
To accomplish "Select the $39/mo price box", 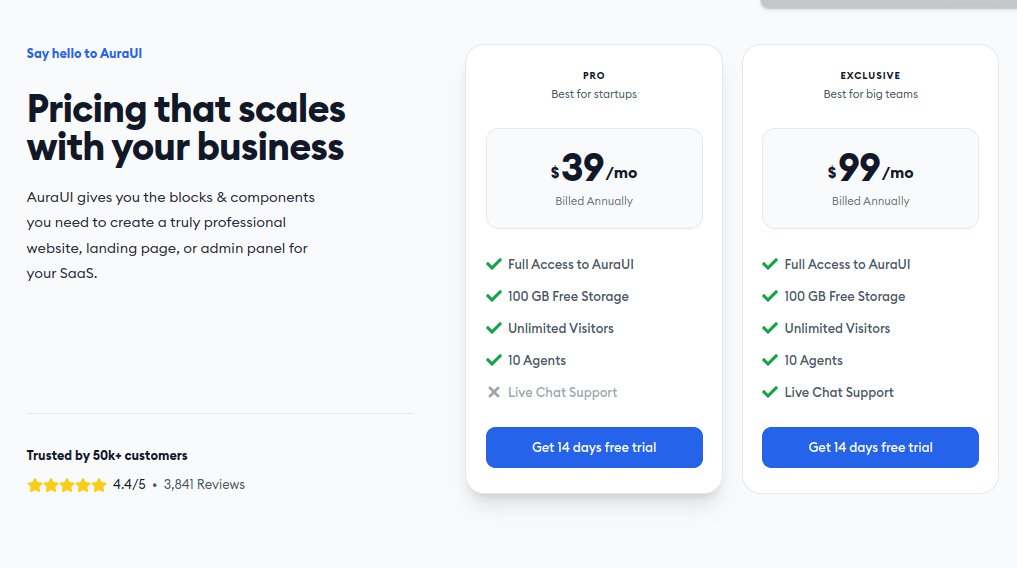I will (594, 178).
